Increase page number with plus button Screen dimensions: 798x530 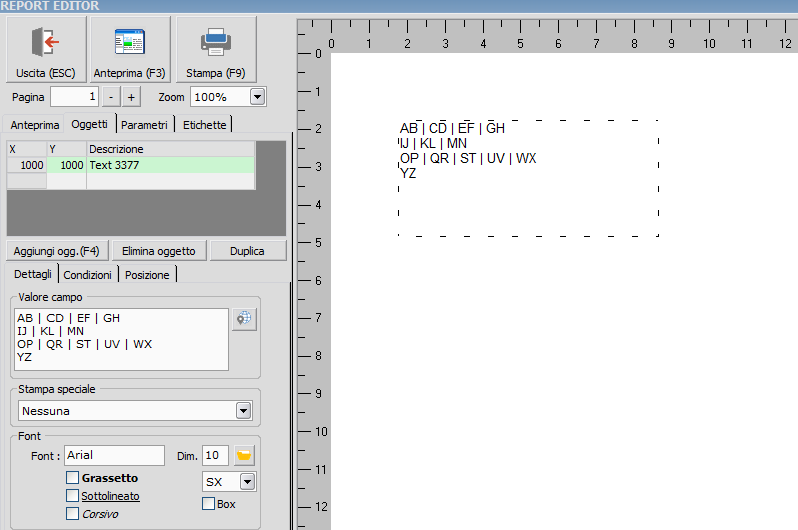(x=132, y=97)
